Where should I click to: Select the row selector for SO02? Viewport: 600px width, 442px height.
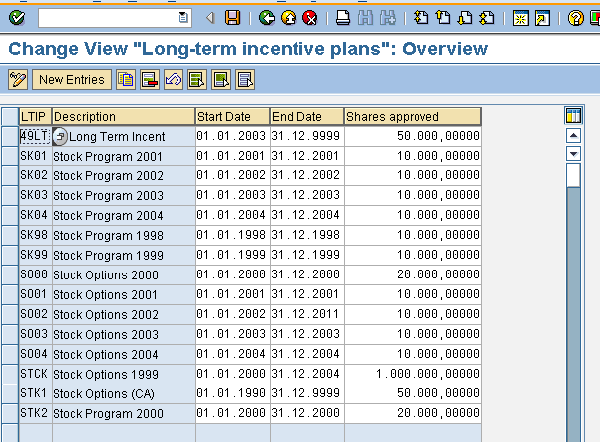[x=10, y=314]
